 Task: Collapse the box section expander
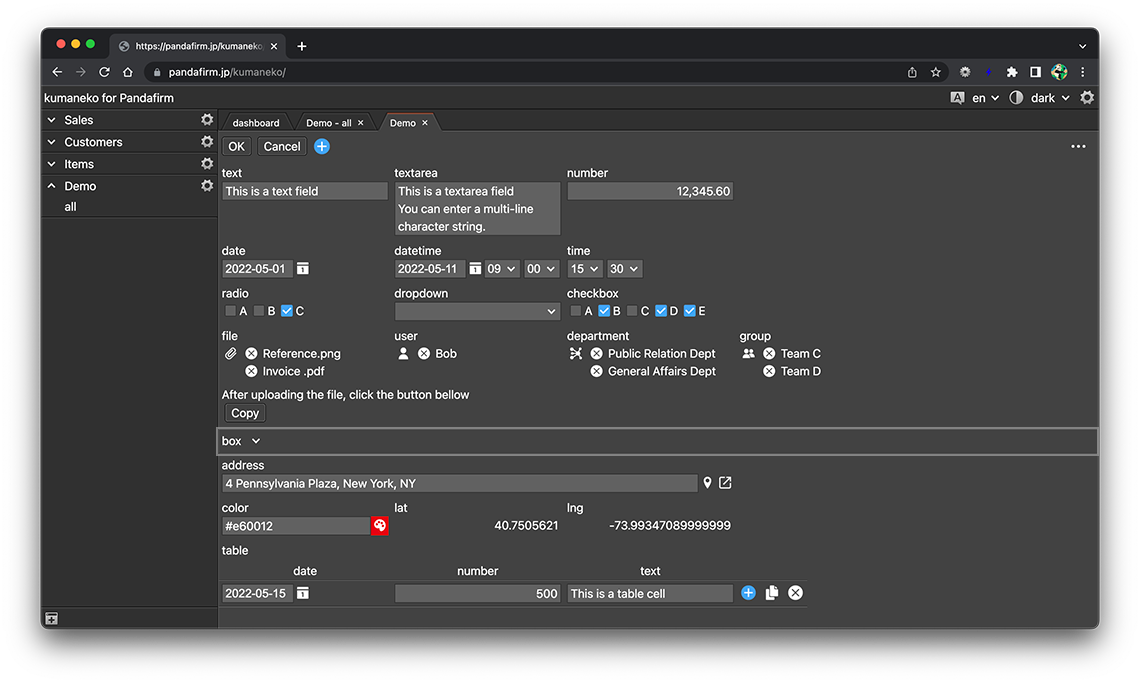(x=256, y=441)
